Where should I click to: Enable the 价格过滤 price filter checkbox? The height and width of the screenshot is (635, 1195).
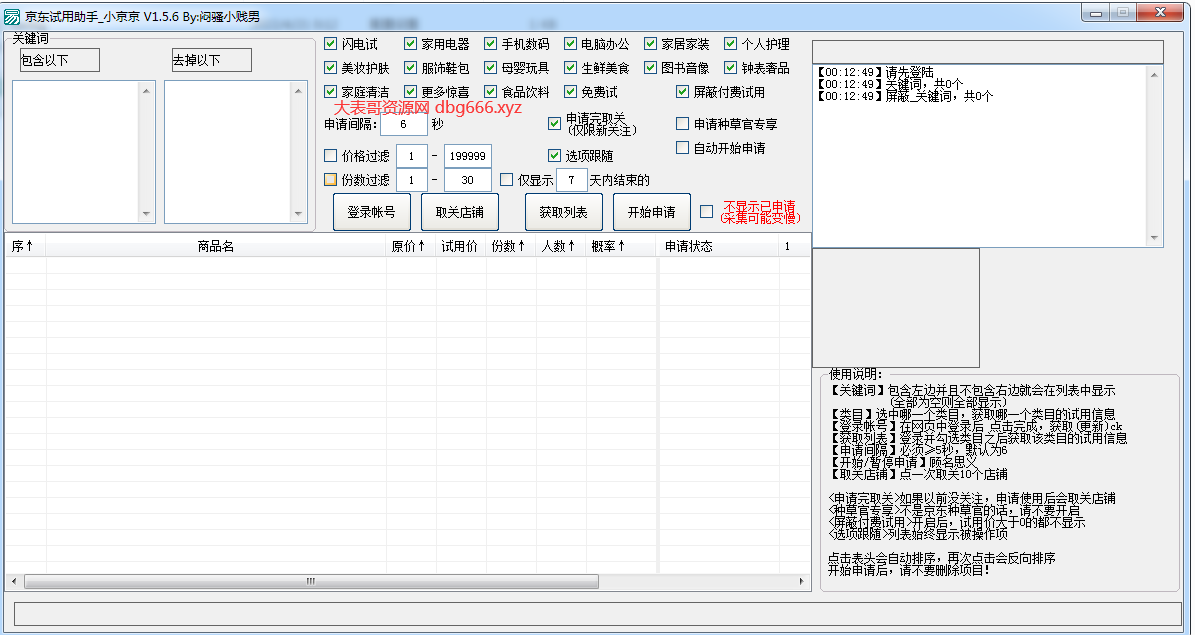pos(331,156)
